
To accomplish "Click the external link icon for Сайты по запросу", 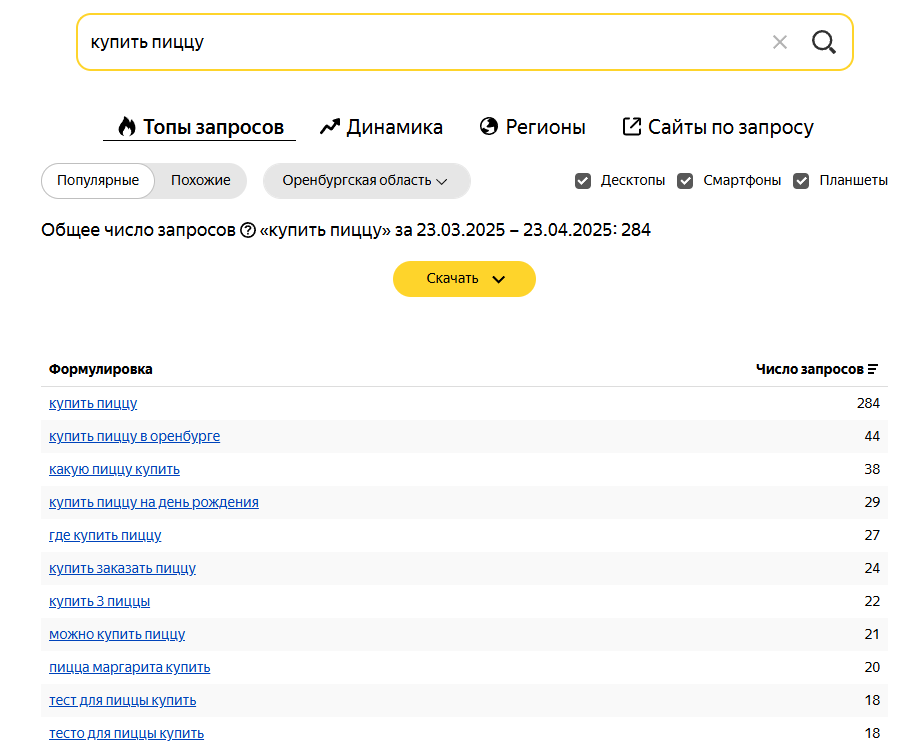I will pos(631,127).
